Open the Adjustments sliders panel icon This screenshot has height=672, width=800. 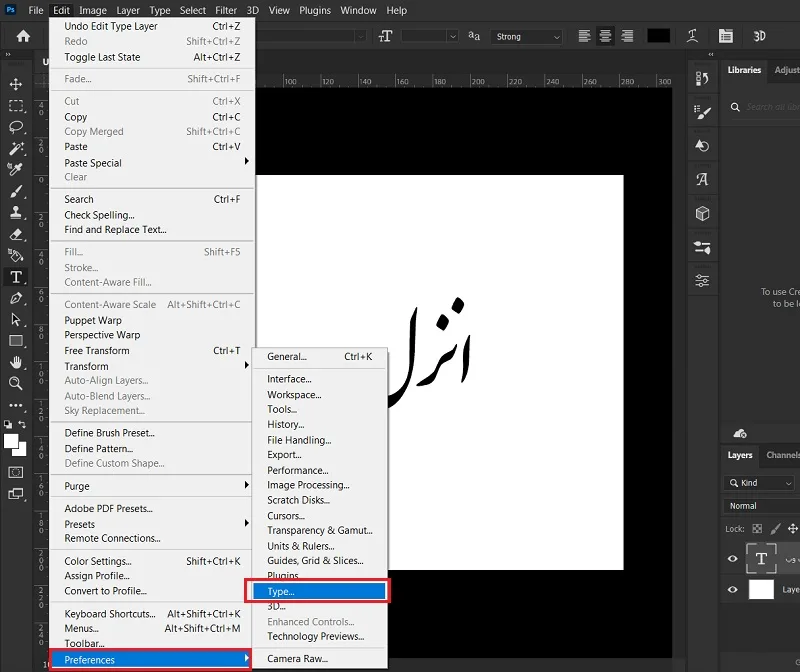coord(702,281)
